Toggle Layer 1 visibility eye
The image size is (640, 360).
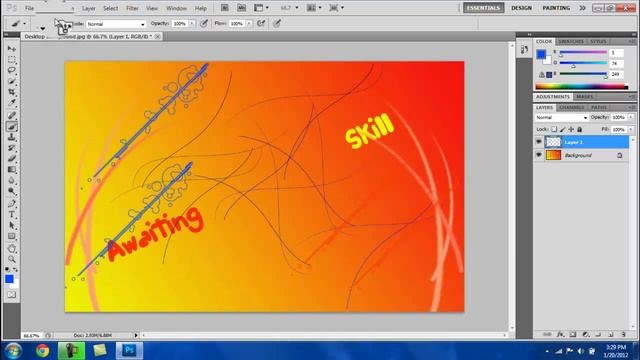[539, 142]
